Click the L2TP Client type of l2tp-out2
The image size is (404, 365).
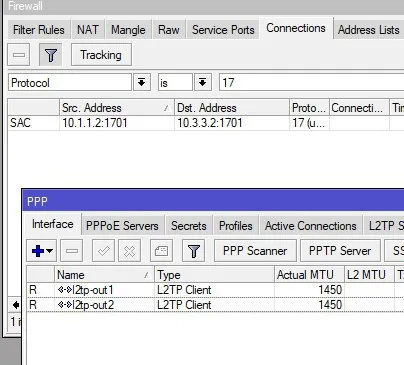(184, 305)
